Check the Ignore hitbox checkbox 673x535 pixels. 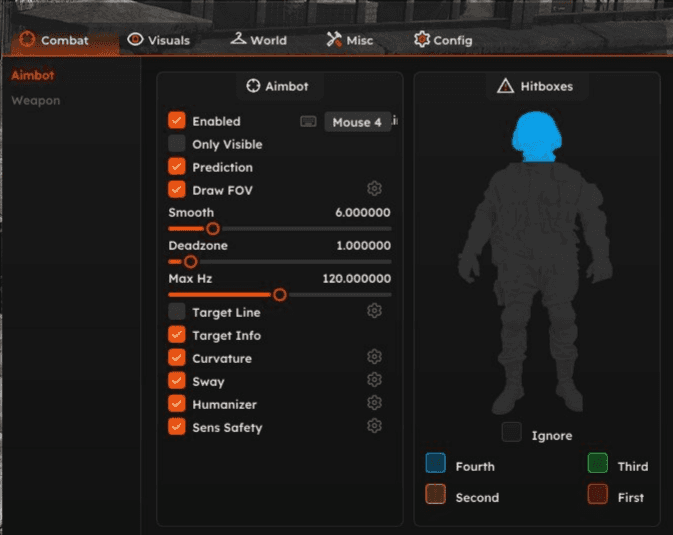[512, 432]
